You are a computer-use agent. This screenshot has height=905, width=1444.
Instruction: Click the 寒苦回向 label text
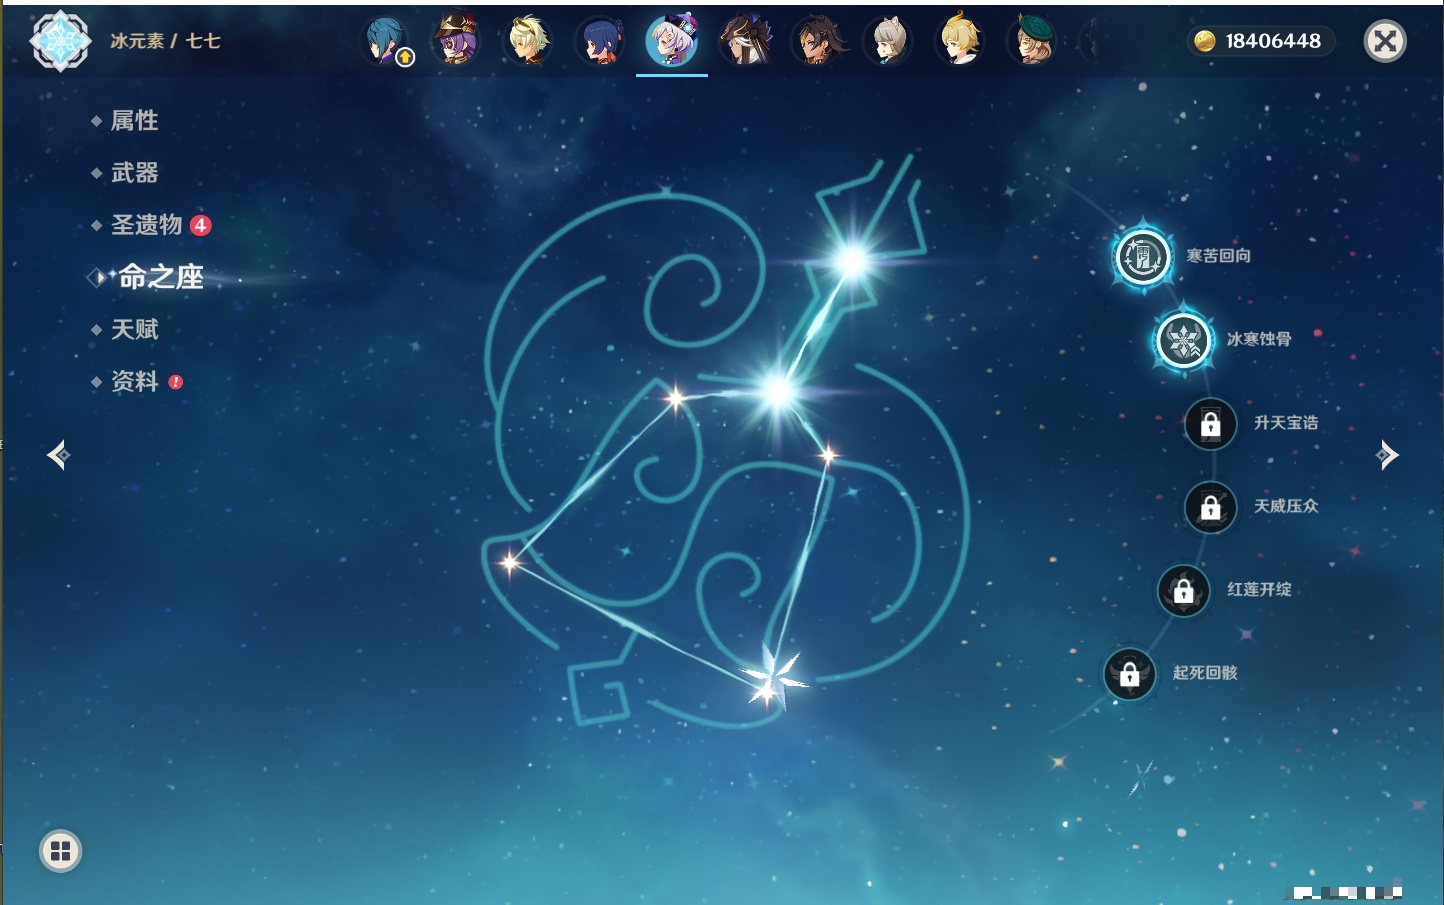1218,256
